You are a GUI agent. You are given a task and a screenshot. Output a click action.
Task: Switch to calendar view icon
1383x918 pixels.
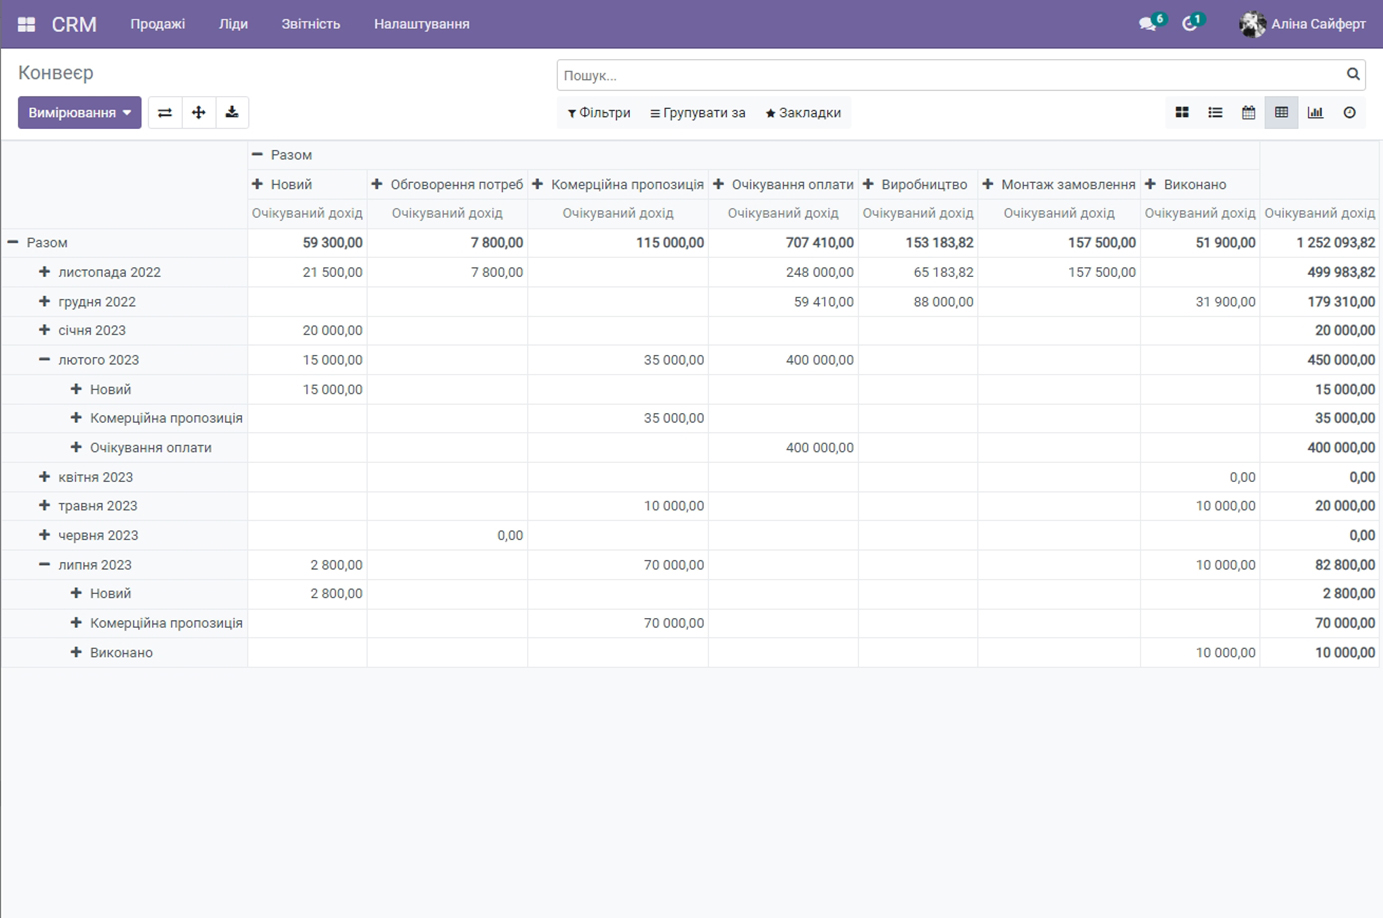coord(1248,113)
